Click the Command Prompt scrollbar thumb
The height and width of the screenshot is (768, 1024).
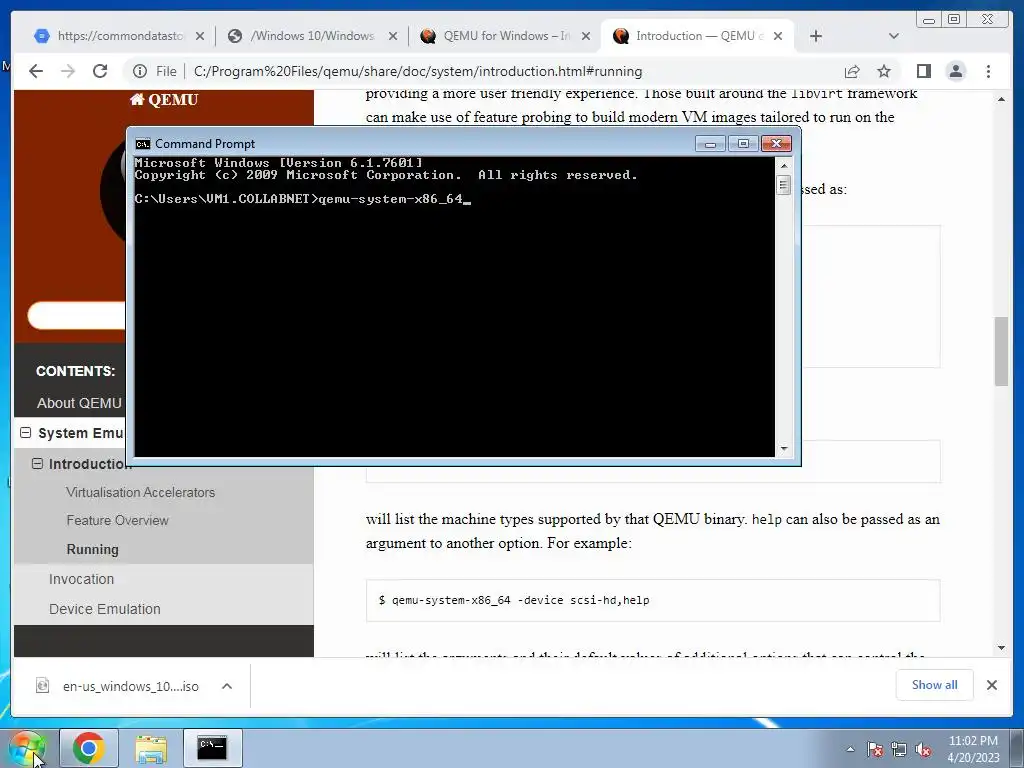[784, 185]
